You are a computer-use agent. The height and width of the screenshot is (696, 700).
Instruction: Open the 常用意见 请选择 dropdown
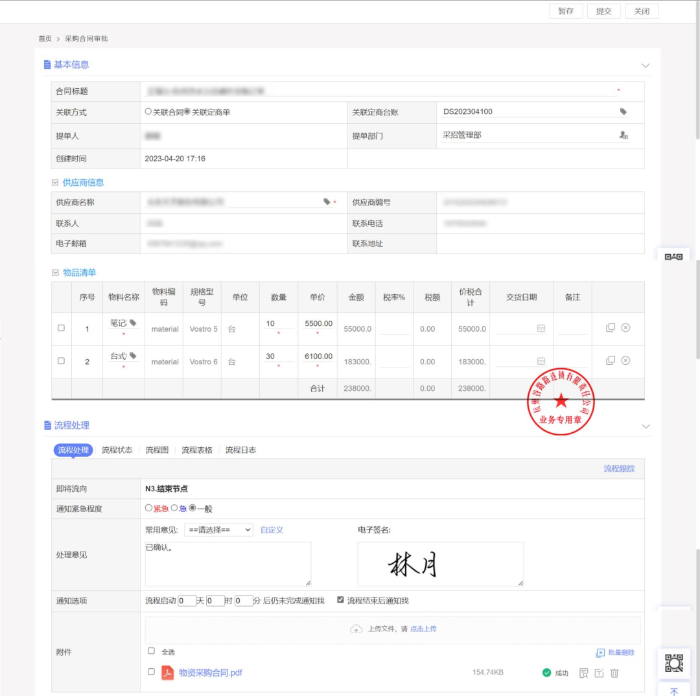pyautogui.click(x=219, y=530)
